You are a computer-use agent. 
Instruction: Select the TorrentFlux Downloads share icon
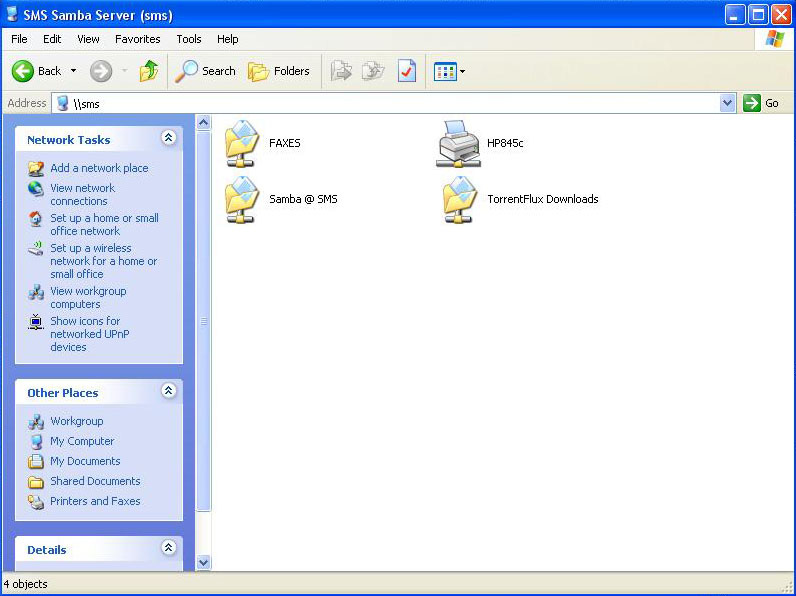[459, 200]
